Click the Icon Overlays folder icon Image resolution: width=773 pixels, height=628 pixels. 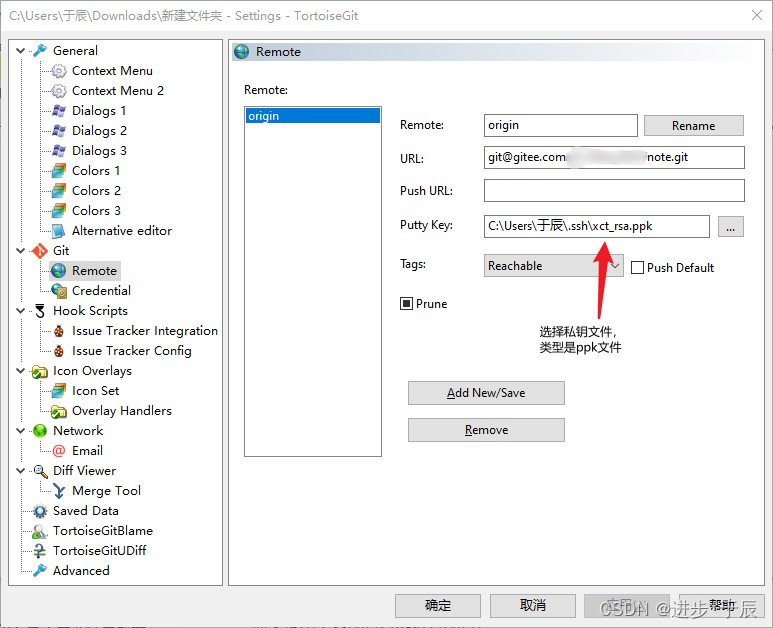pyautogui.click(x=40, y=371)
